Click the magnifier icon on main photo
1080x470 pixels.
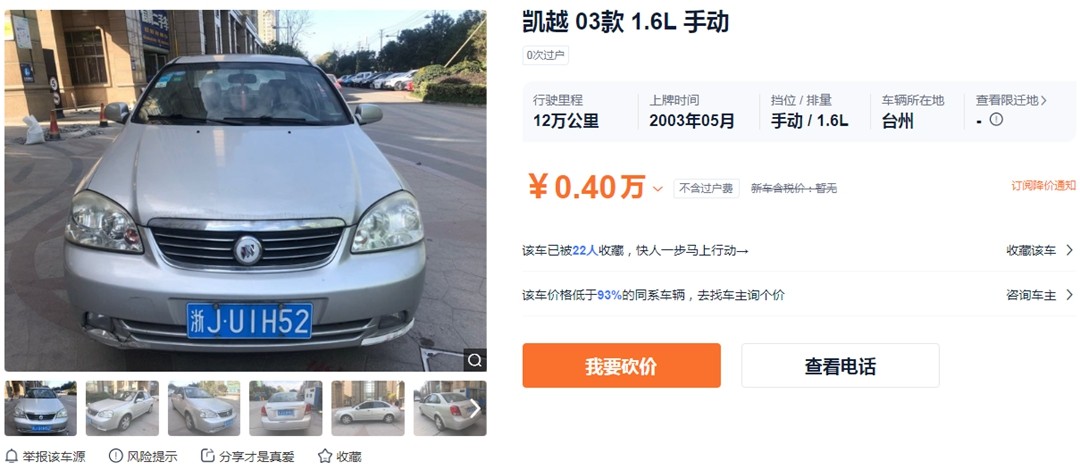(x=475, y=360)
